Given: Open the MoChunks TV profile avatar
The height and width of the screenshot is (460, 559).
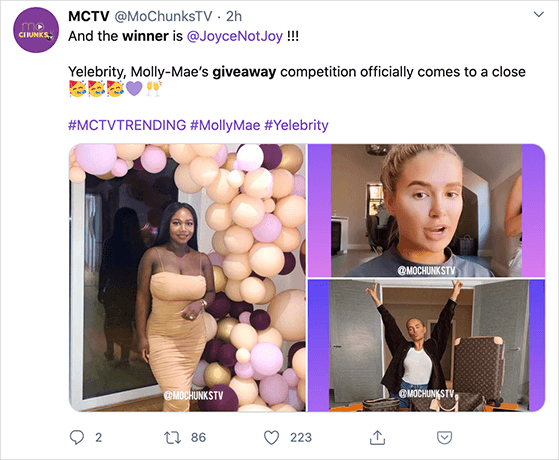Looking at the screenshot, I should click(x=36, y=30).
